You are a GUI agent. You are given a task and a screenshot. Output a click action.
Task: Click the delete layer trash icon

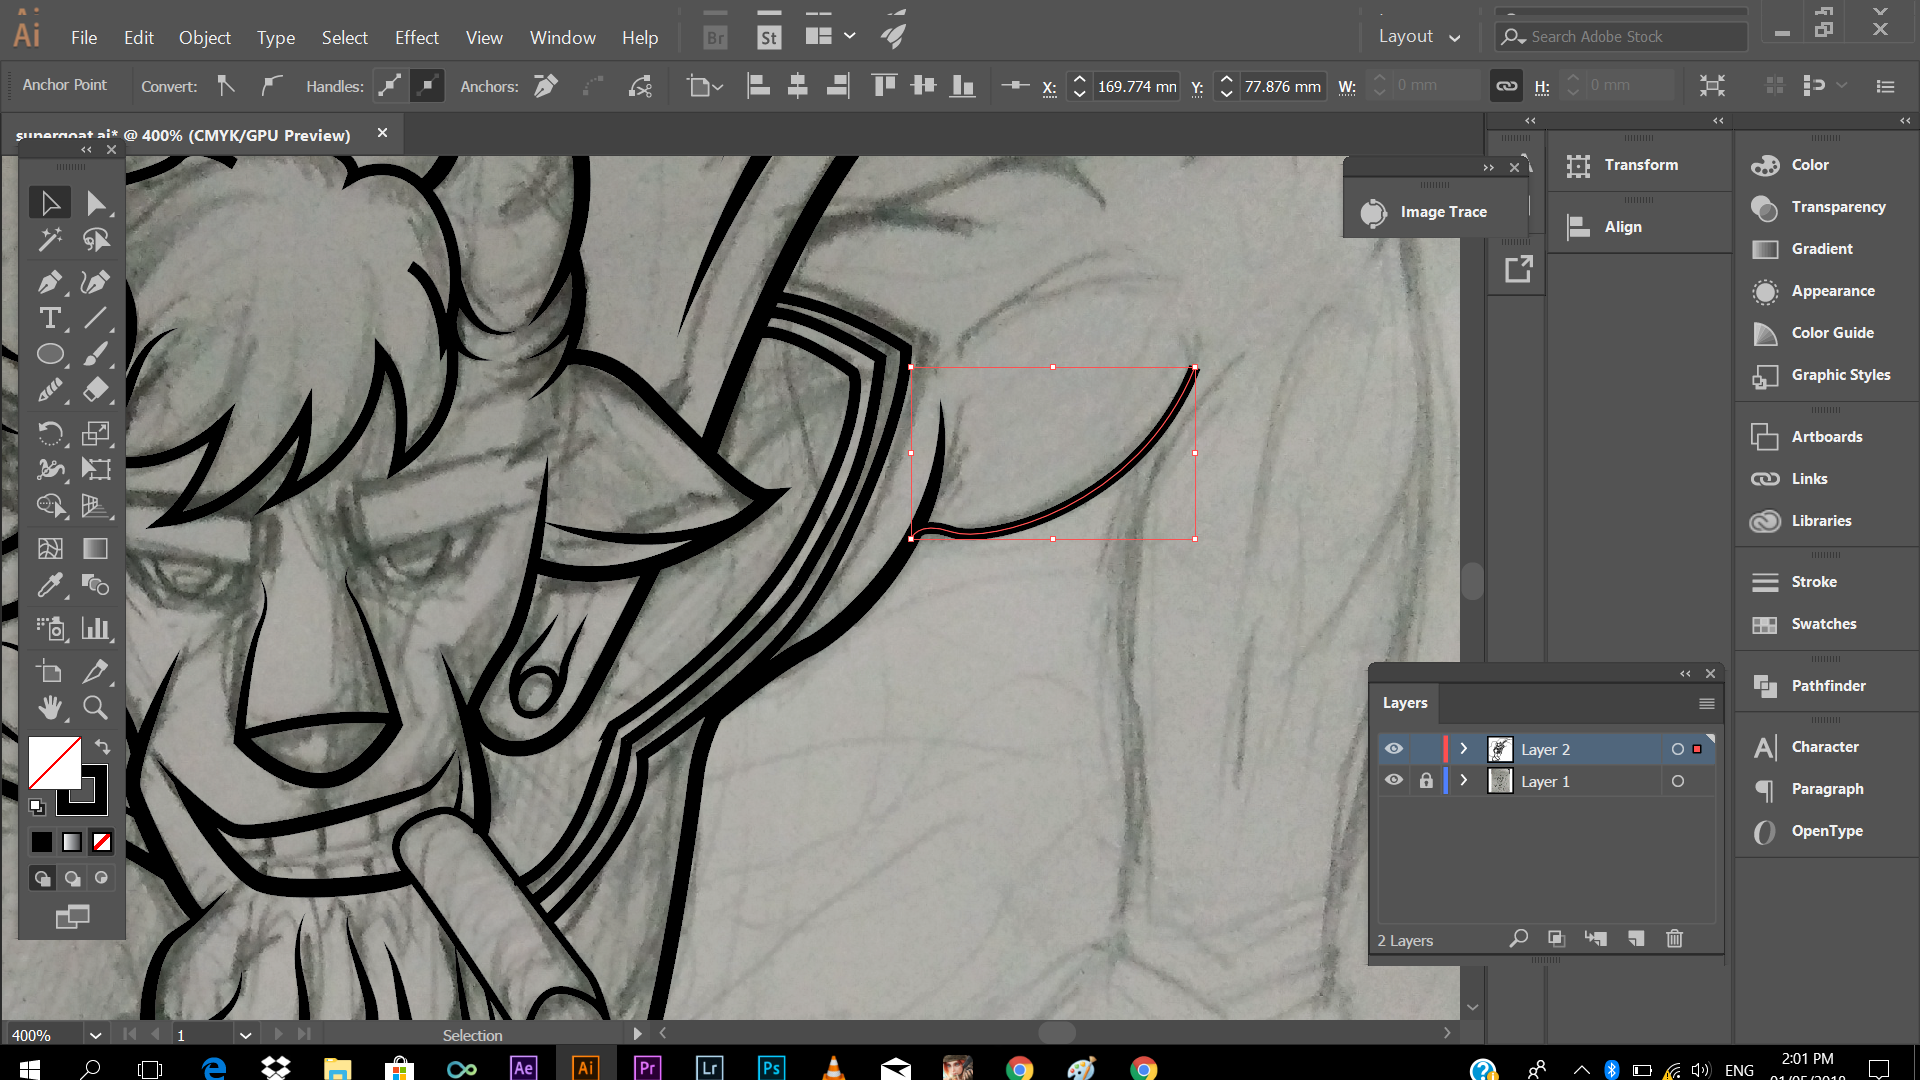1674,938
